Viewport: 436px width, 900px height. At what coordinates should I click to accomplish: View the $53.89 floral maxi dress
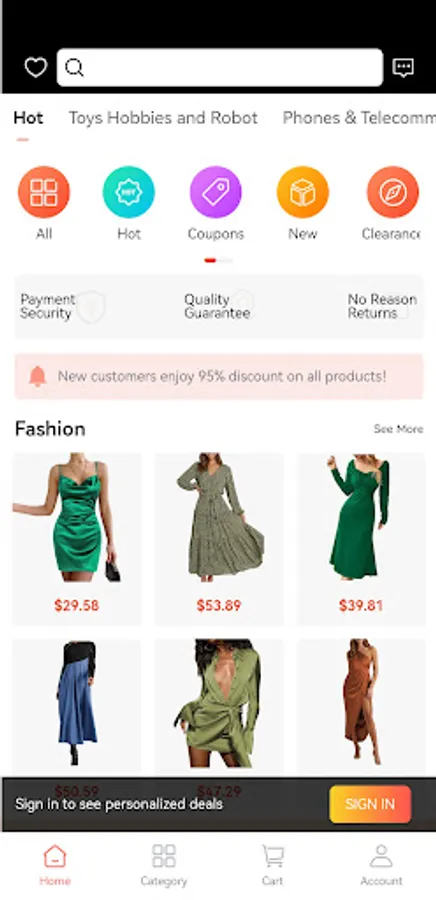pyautogui.click(x=219, y=539)
